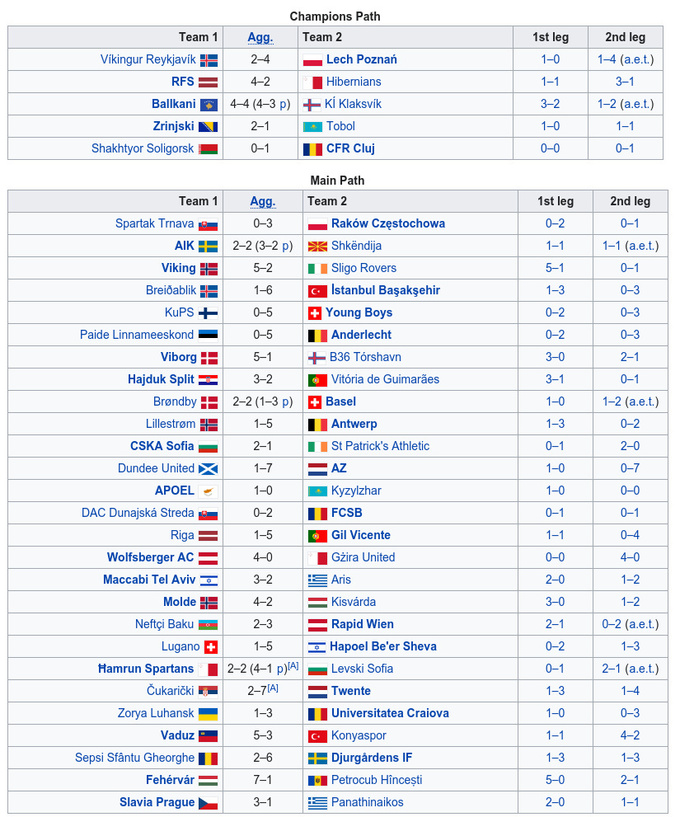
Task: Follow the Hajduk Split team link
Action: click(161, 380)
